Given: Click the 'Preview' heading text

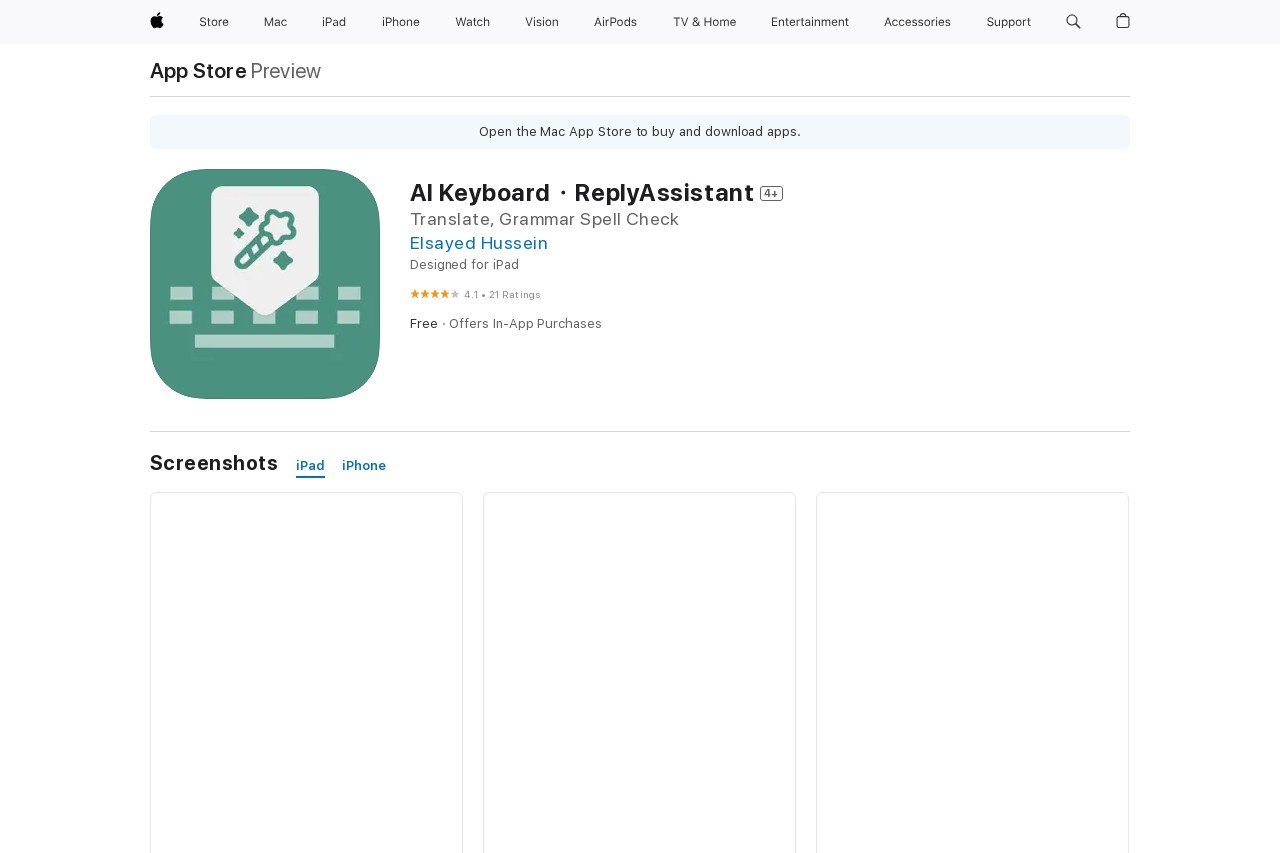Looking at the screenshot, I should [286, 71].
